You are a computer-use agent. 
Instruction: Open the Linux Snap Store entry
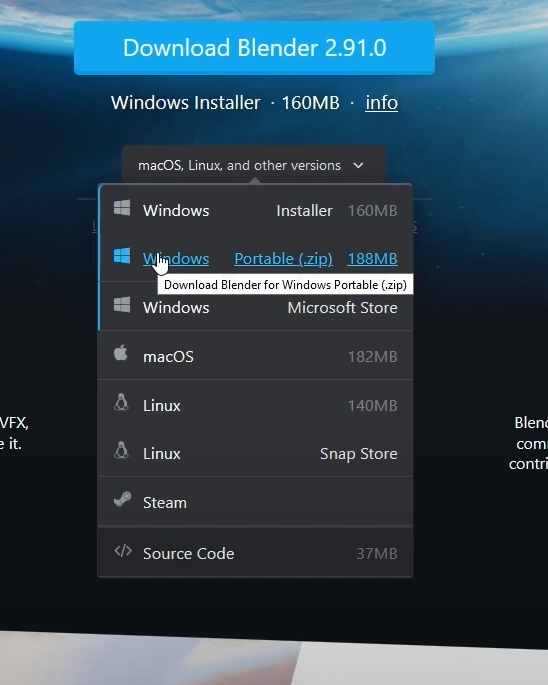pyautogui.click(x=256, y=453)
